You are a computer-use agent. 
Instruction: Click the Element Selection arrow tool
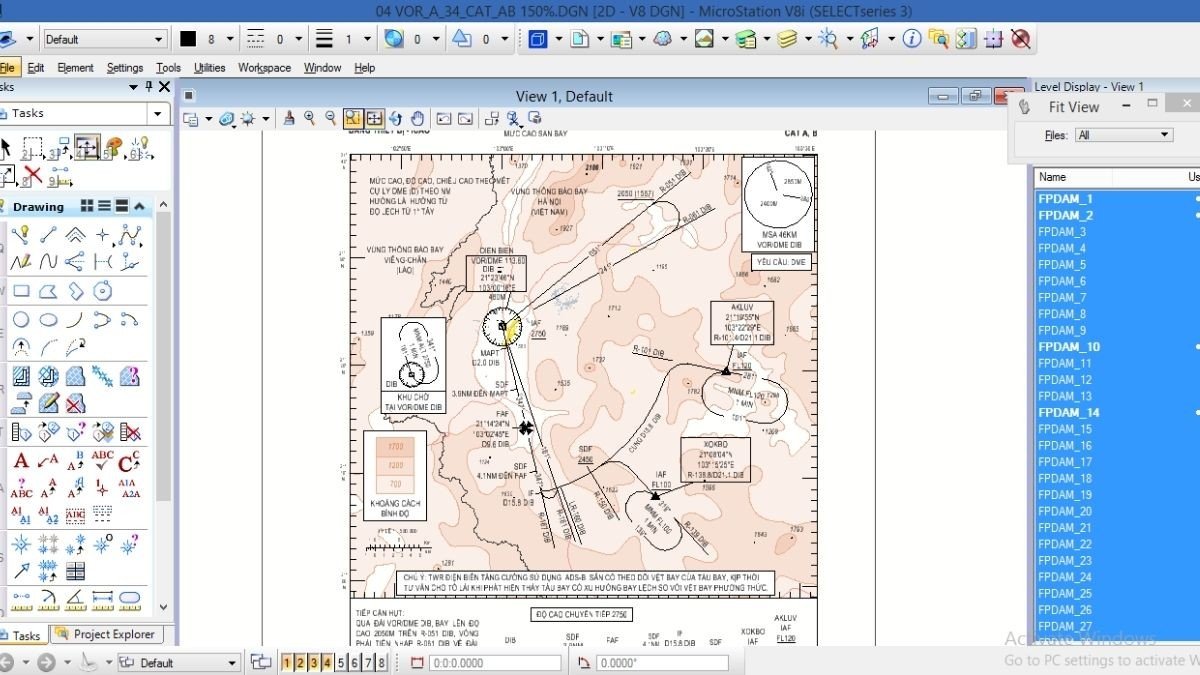point(5,148)
